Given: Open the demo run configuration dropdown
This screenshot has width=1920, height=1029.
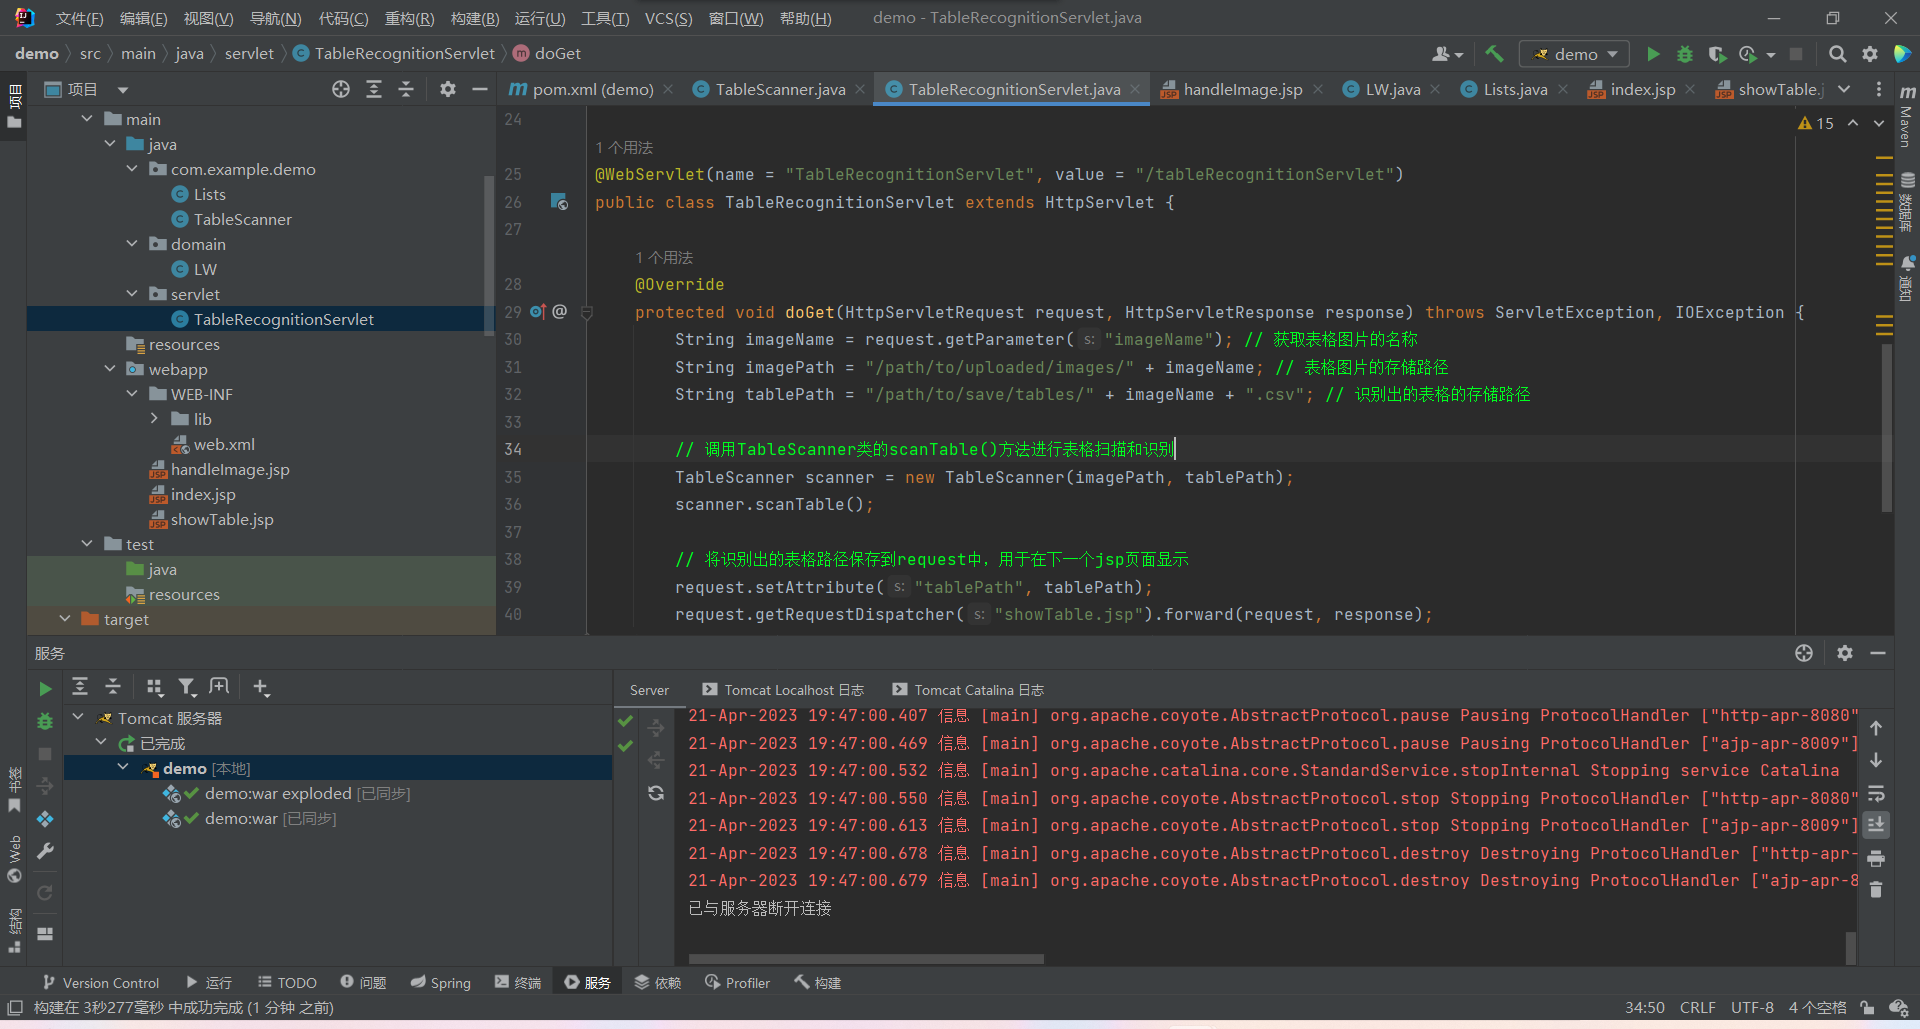Looking at the screenshot, I should (1575, 54).
